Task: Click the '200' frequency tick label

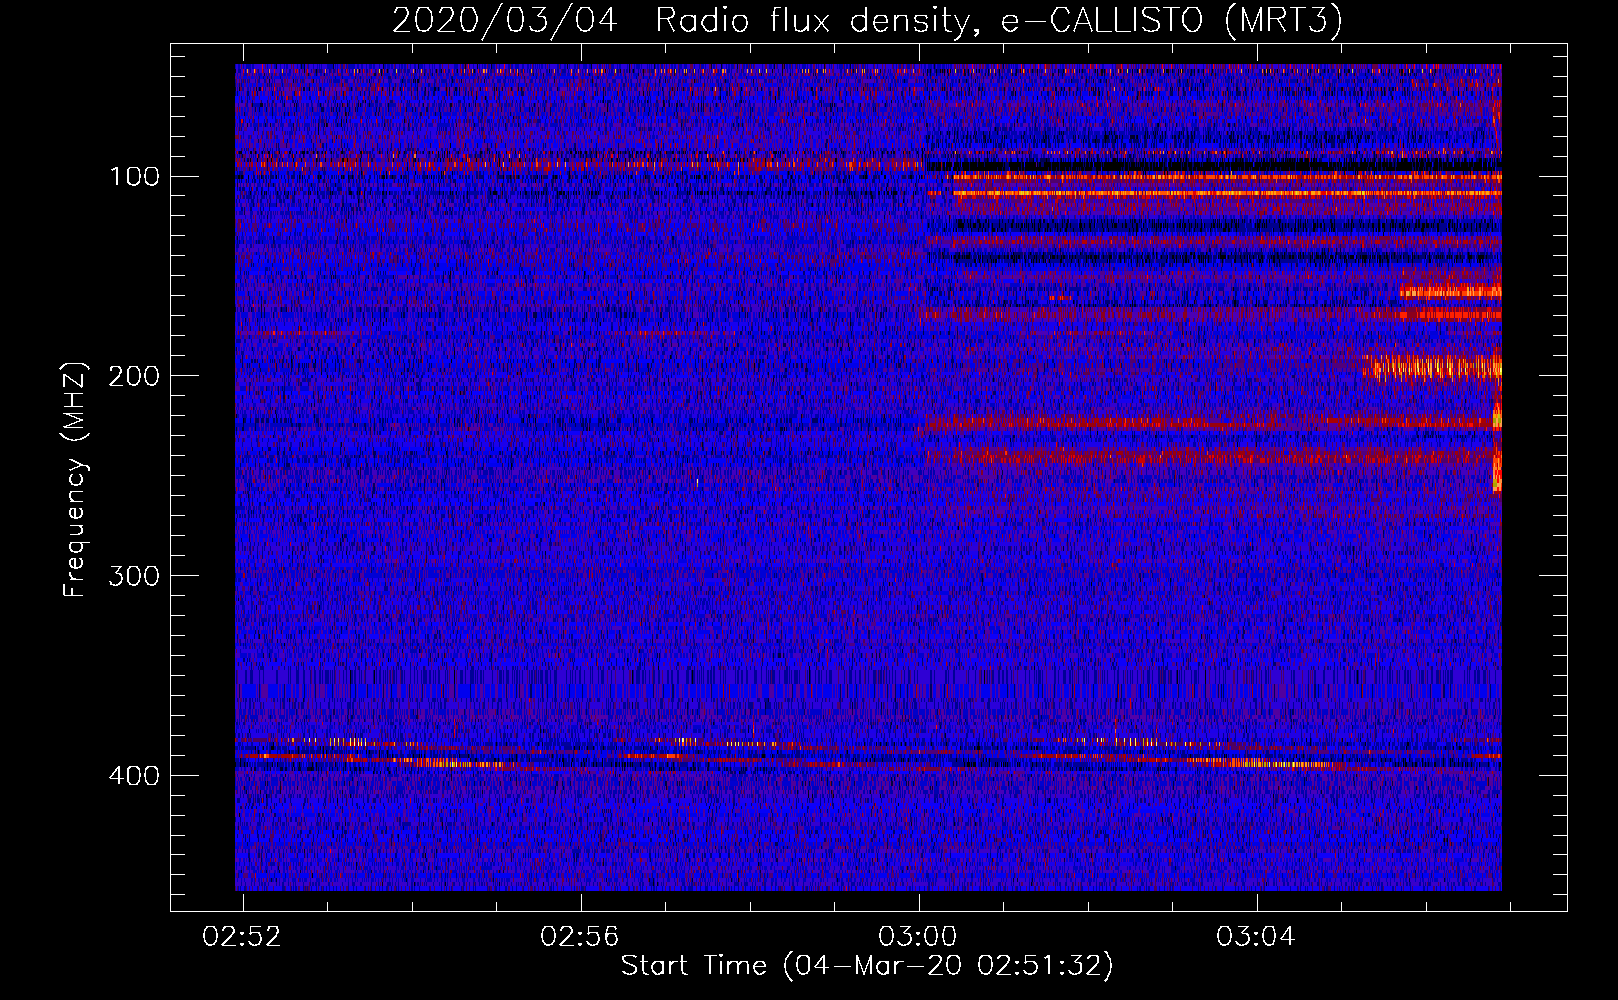Action: pos(135,377)
